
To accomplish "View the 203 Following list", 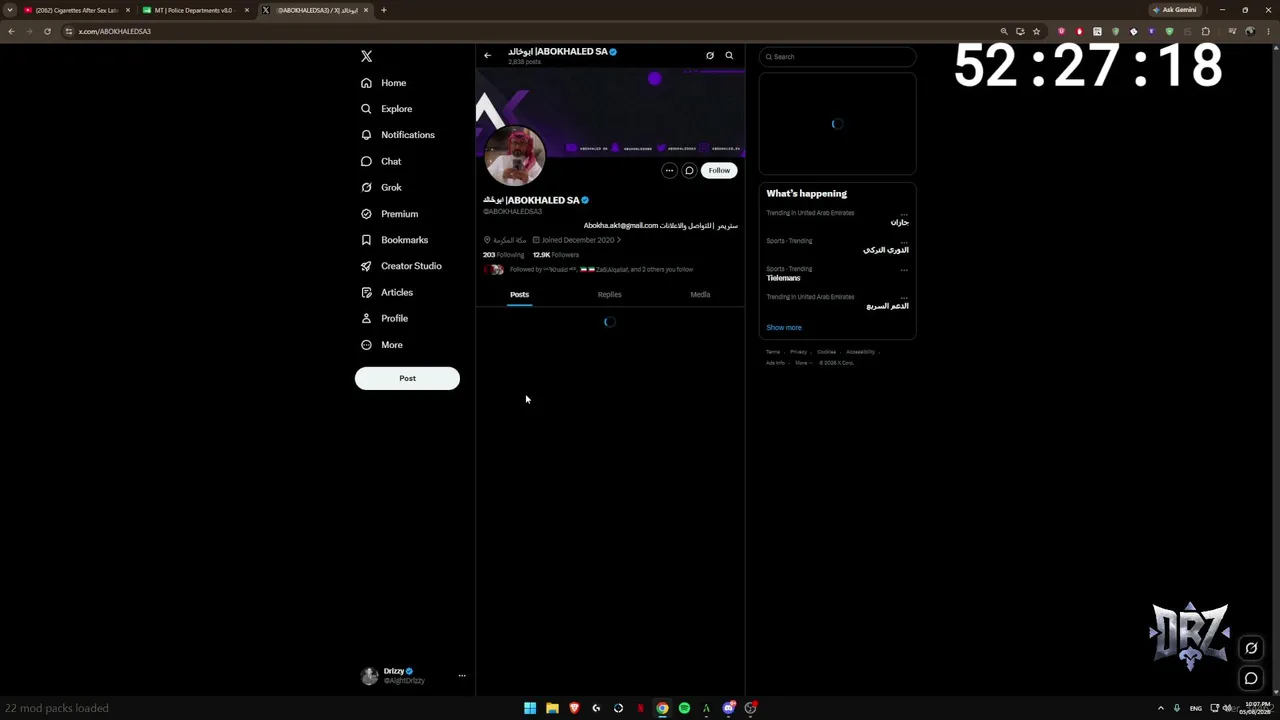I will tap(503, 255).
